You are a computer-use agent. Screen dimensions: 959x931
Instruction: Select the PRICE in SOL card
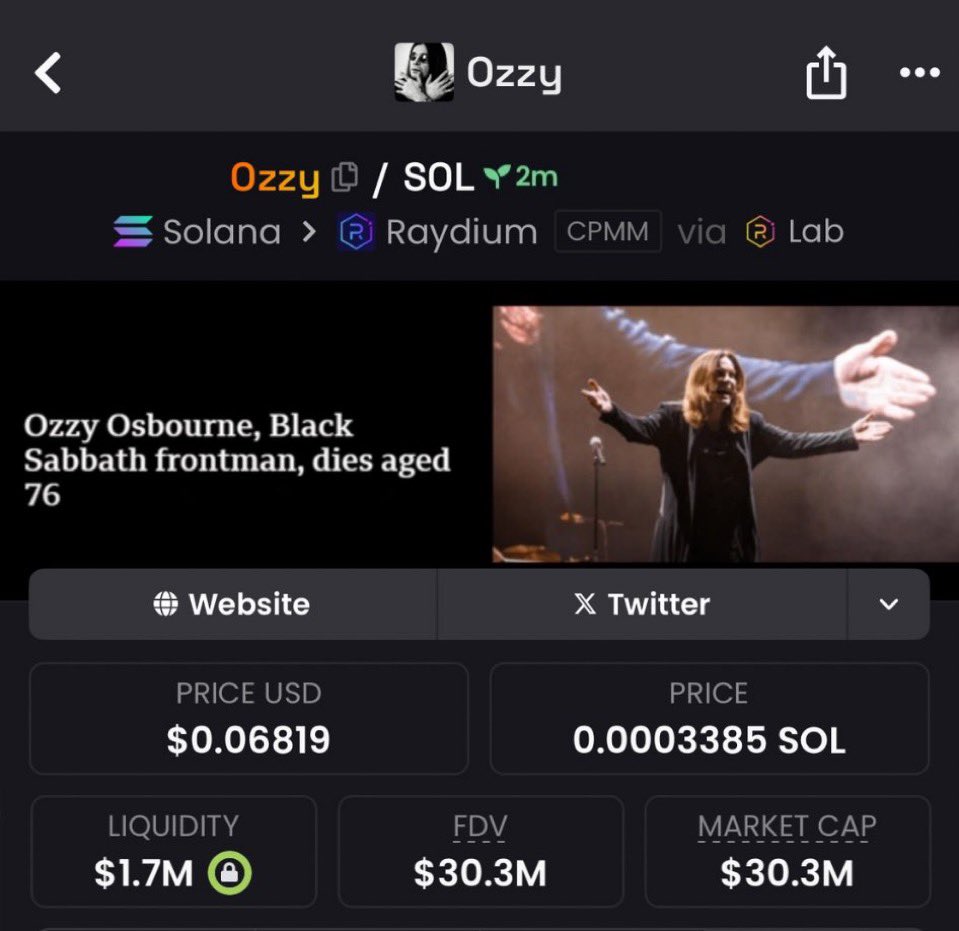tap(709, 719)
